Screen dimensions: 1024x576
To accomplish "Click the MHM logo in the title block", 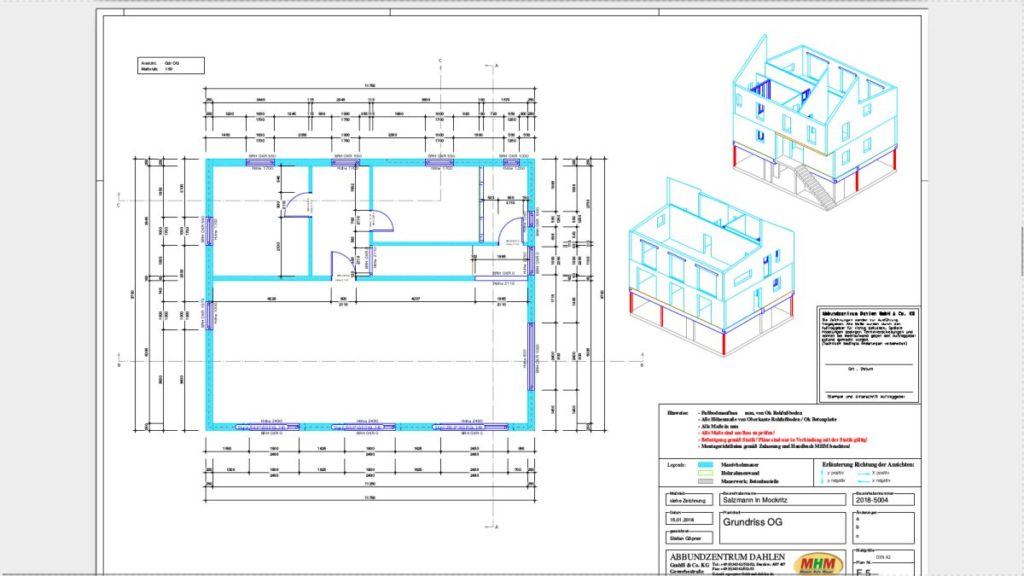I will point(823,564).
